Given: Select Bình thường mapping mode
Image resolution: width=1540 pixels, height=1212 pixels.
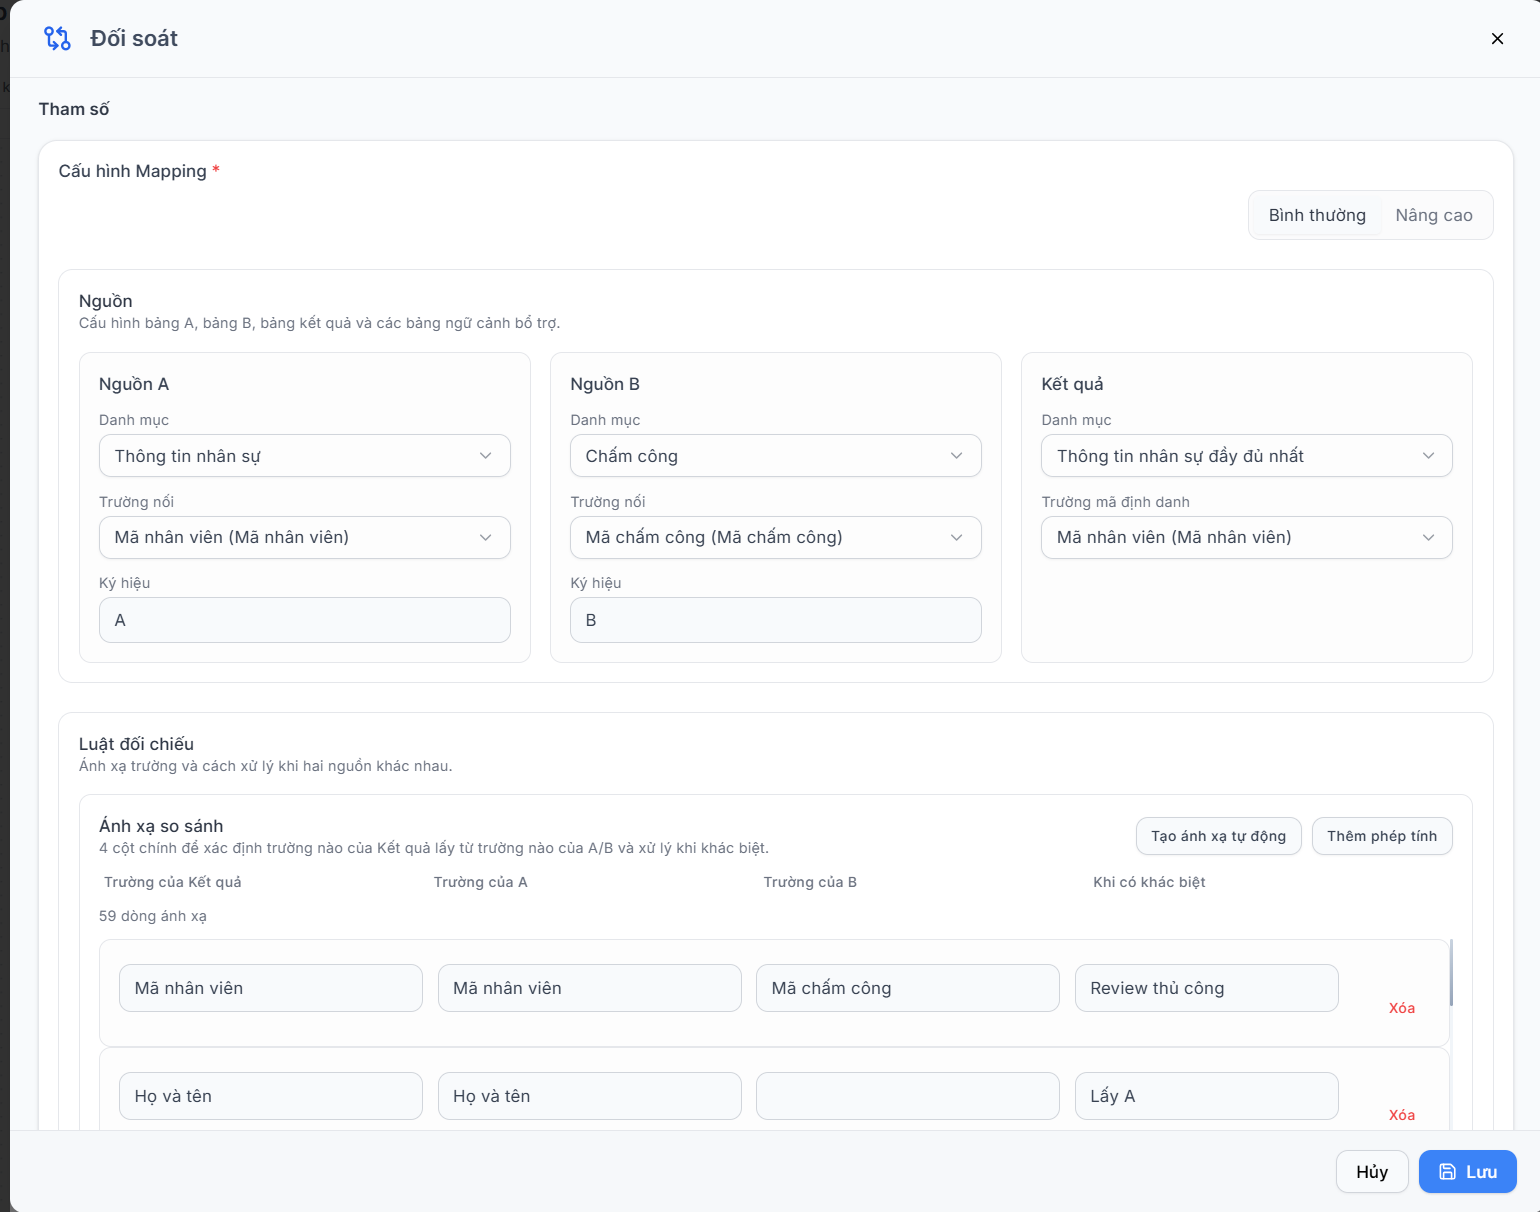Looking at the screenshot, I should click(1317, 215).
